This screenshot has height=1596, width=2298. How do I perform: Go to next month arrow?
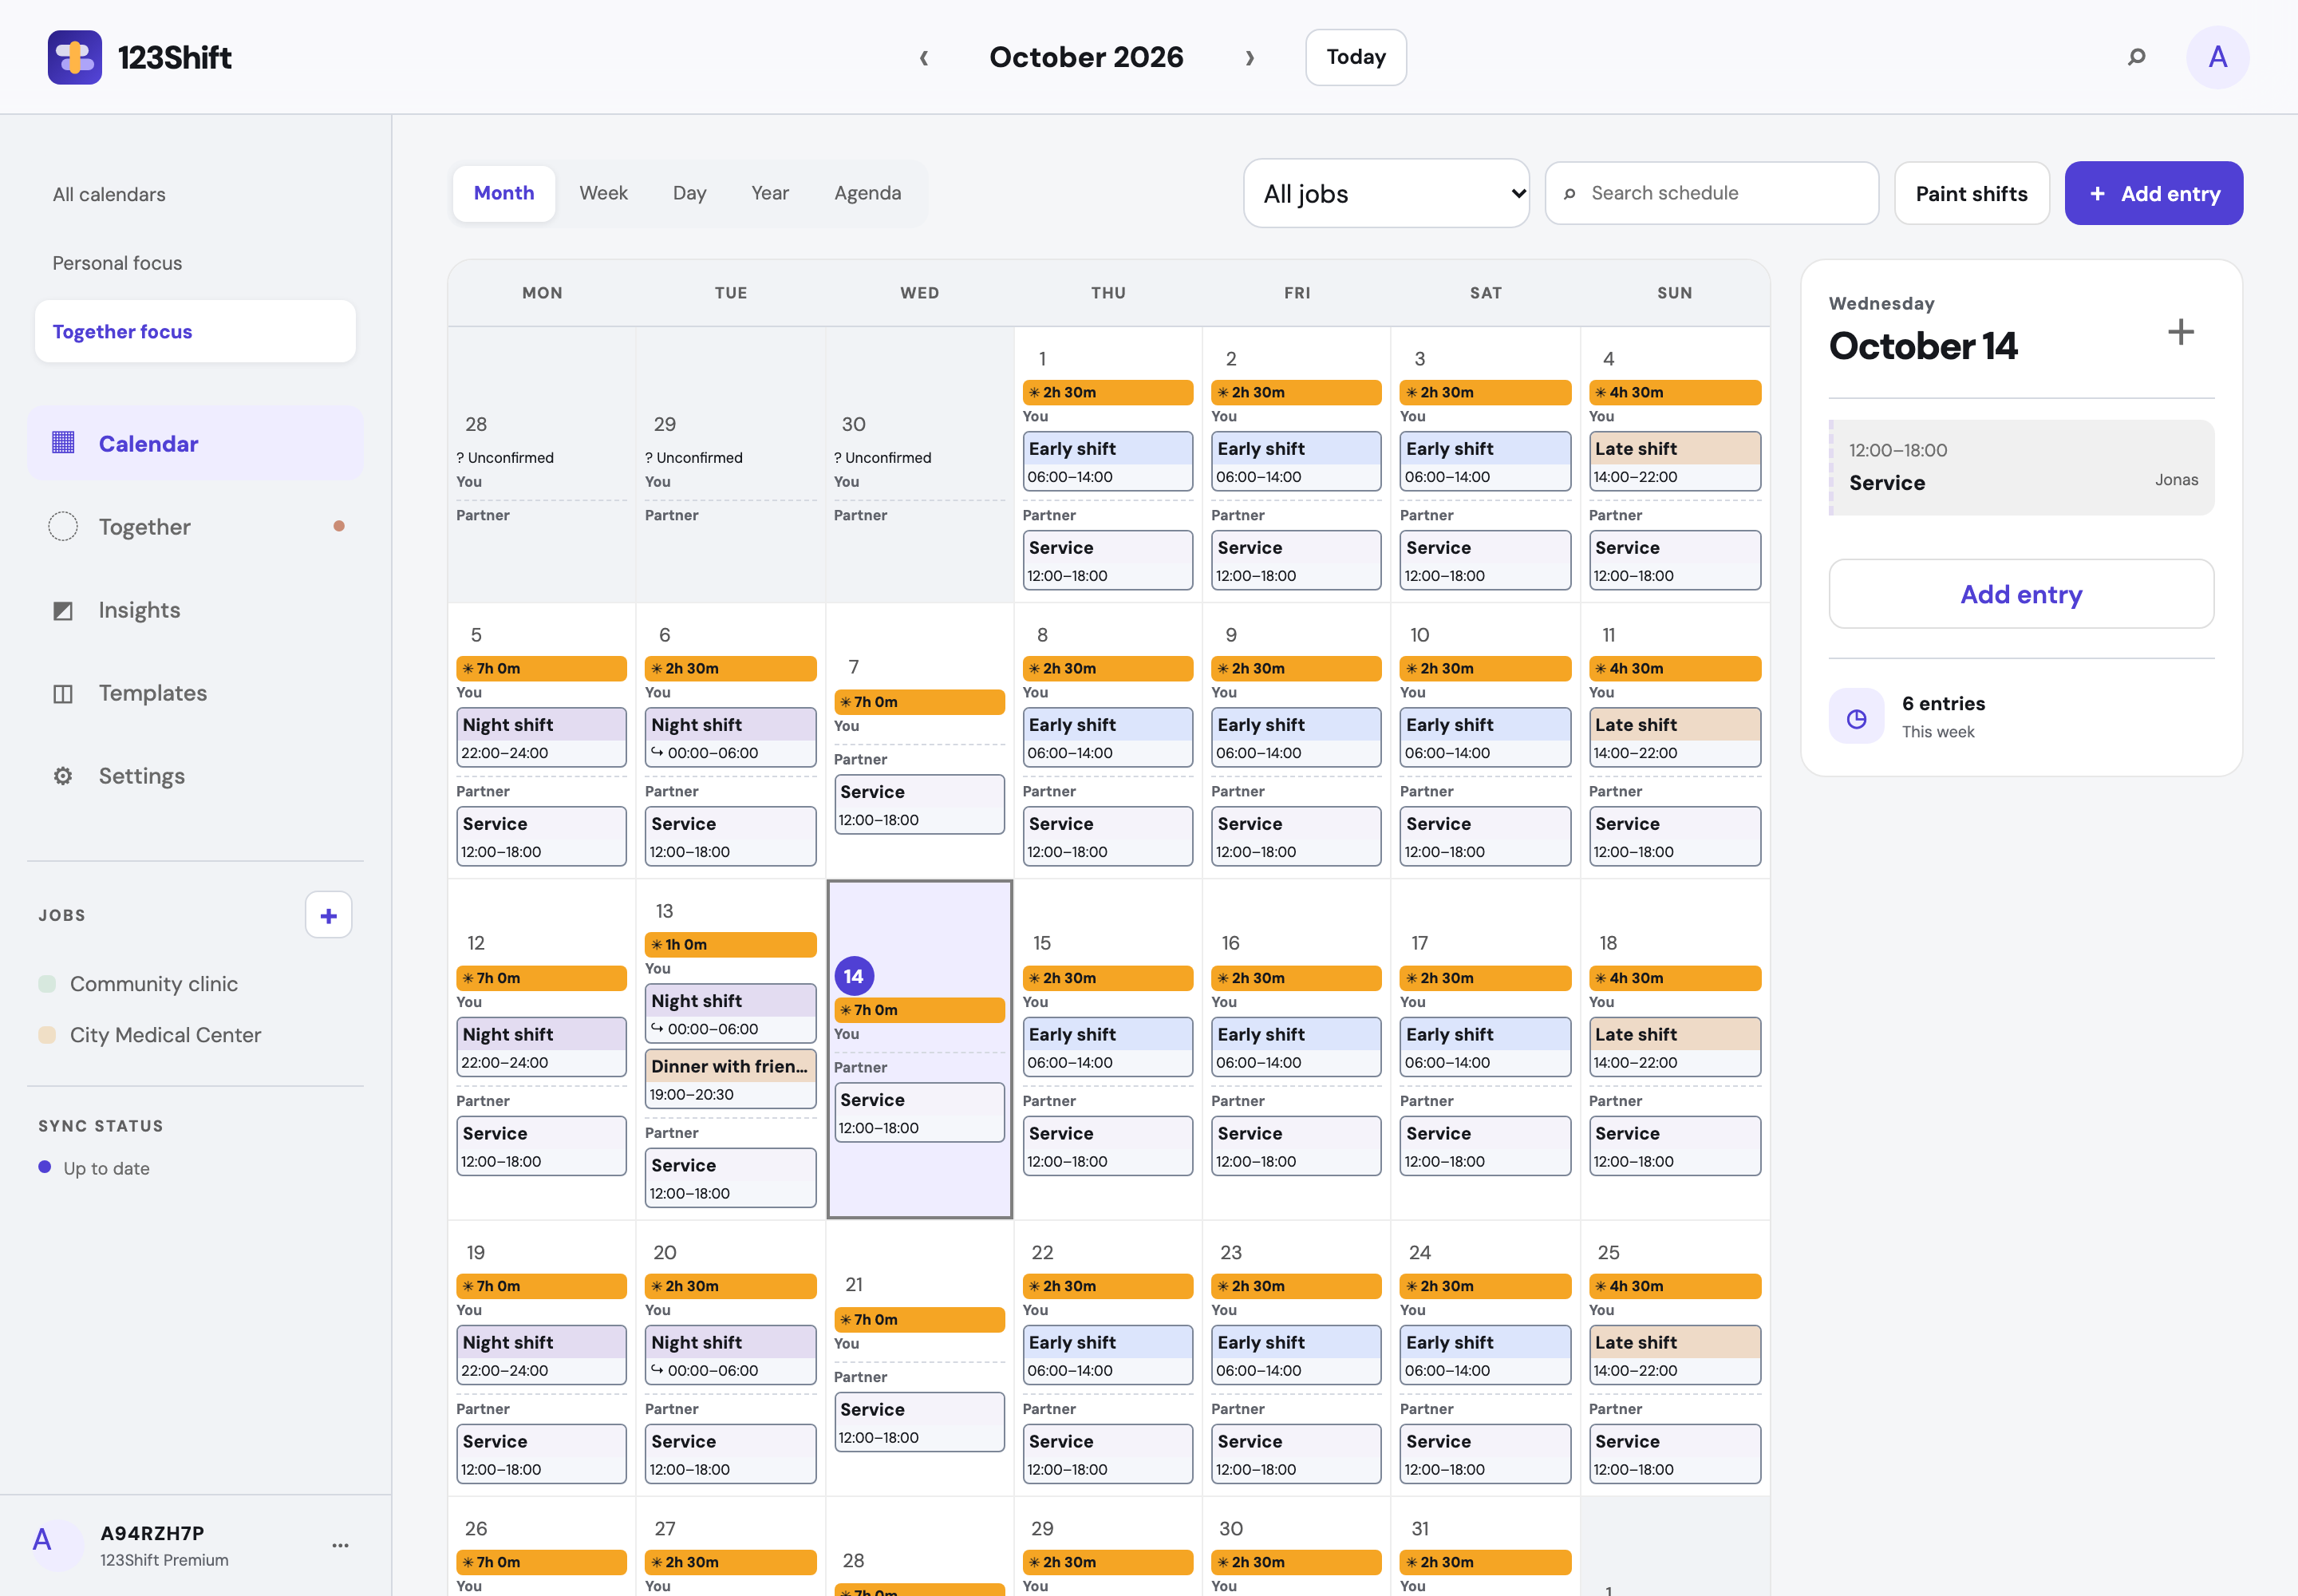pos(1249,57)
